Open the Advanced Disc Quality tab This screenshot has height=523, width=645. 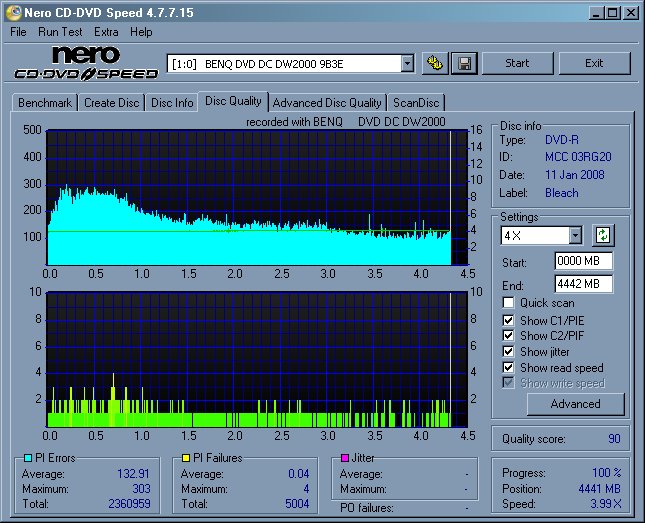click(327, 102)
